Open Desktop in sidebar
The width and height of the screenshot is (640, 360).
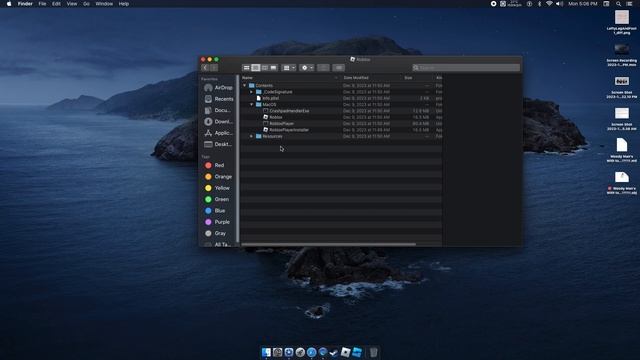tap(218, 144)
